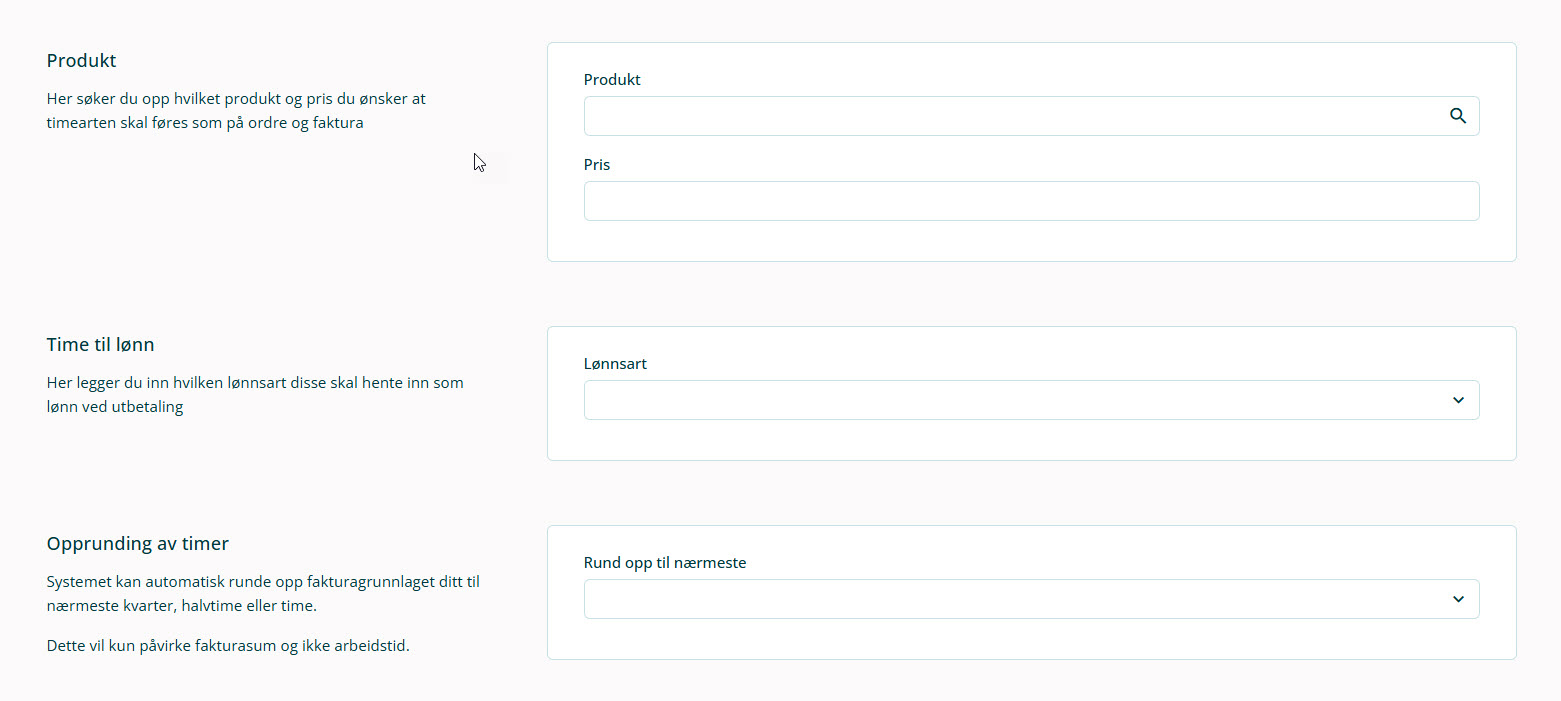Click the Time til lønn description text
Screen dimensions: 1561x701
[255, 395]
